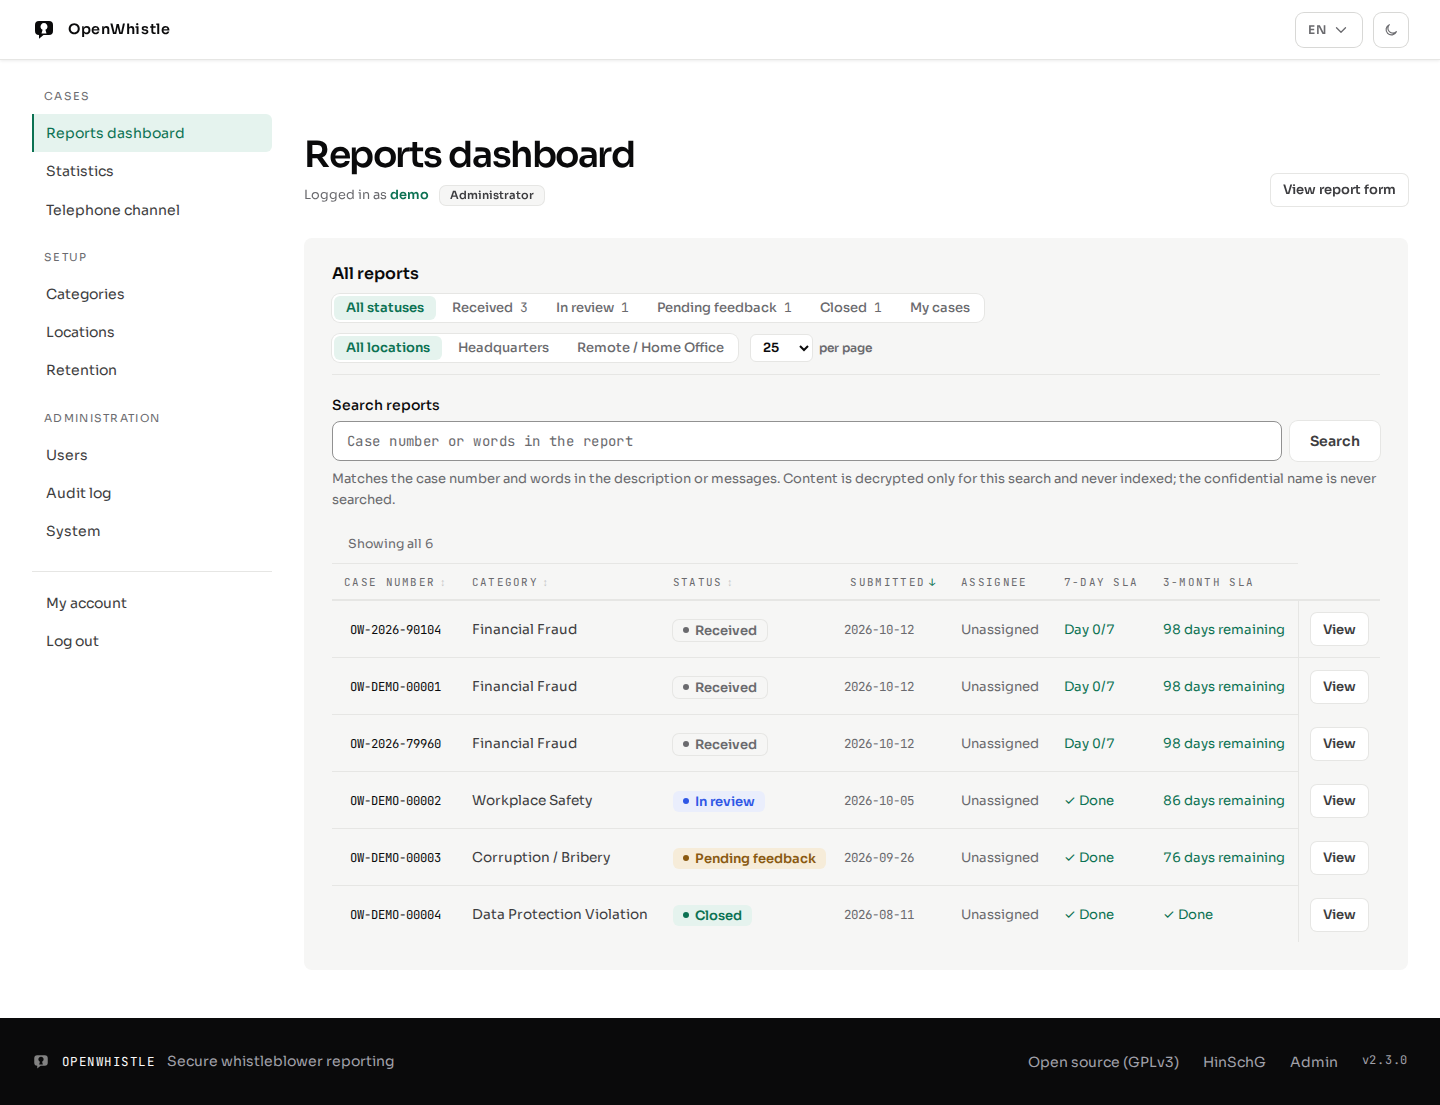Open the Admin footer link
Image resolution: width=1440 pixels, height=1105 pixels.
[1313, 1062]
